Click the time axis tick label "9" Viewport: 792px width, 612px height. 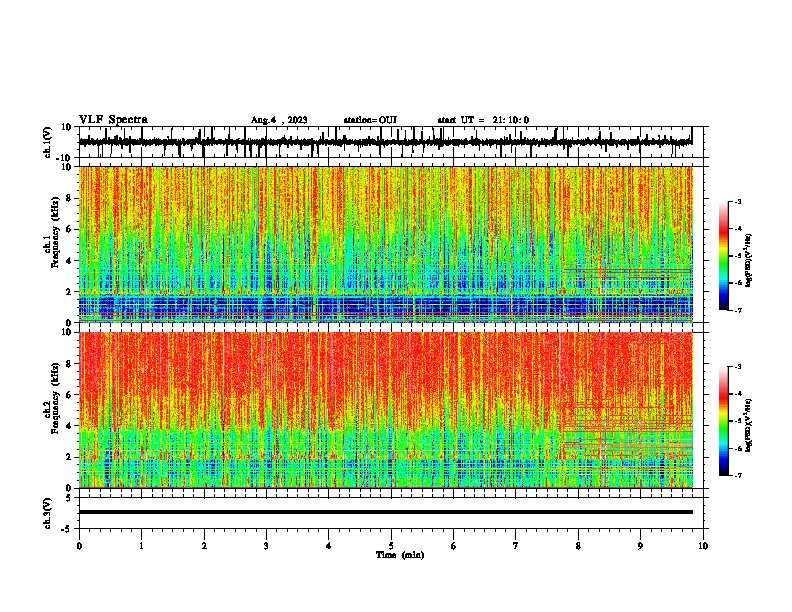click(x=640, y=546)
